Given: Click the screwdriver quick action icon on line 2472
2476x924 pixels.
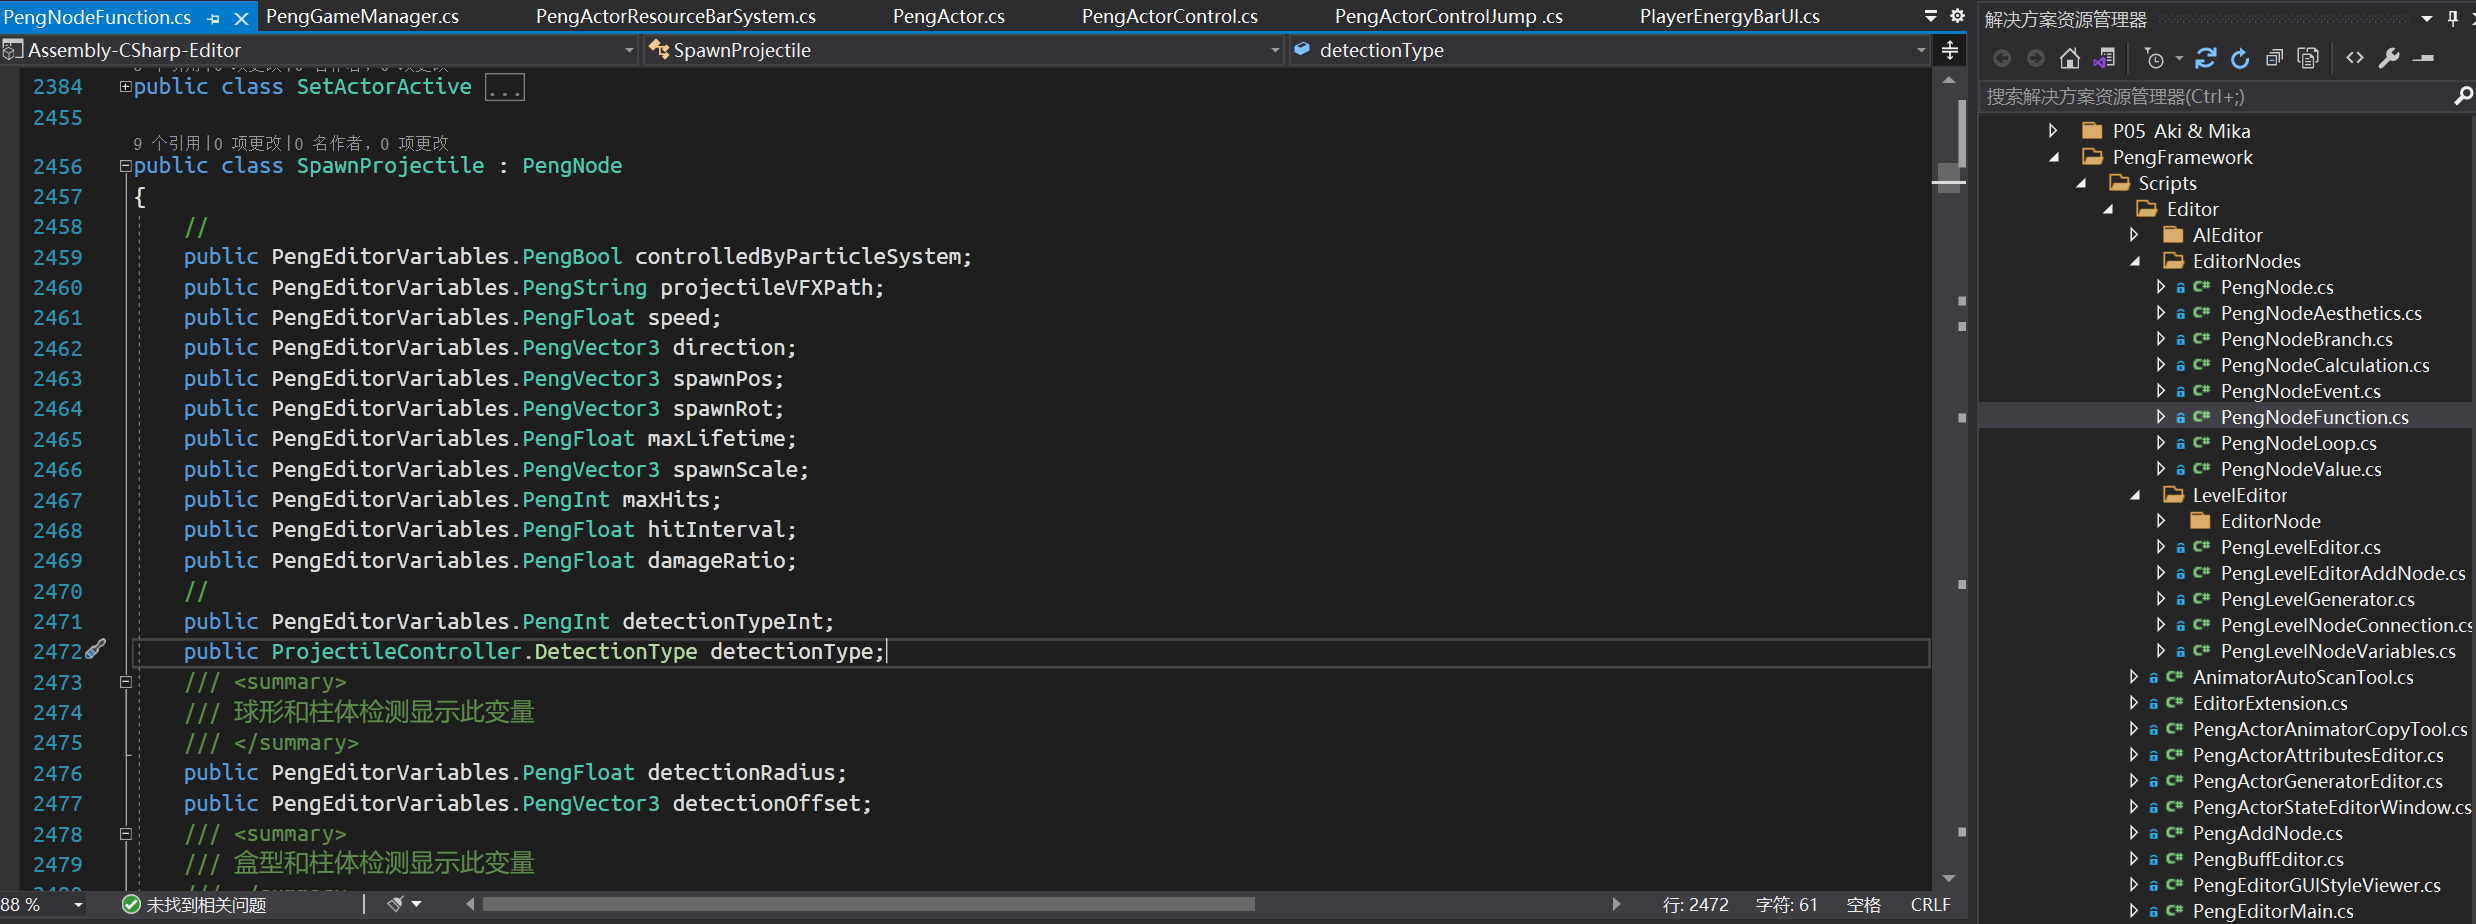Looking at the screenshot, I should [x=95, y=650].
